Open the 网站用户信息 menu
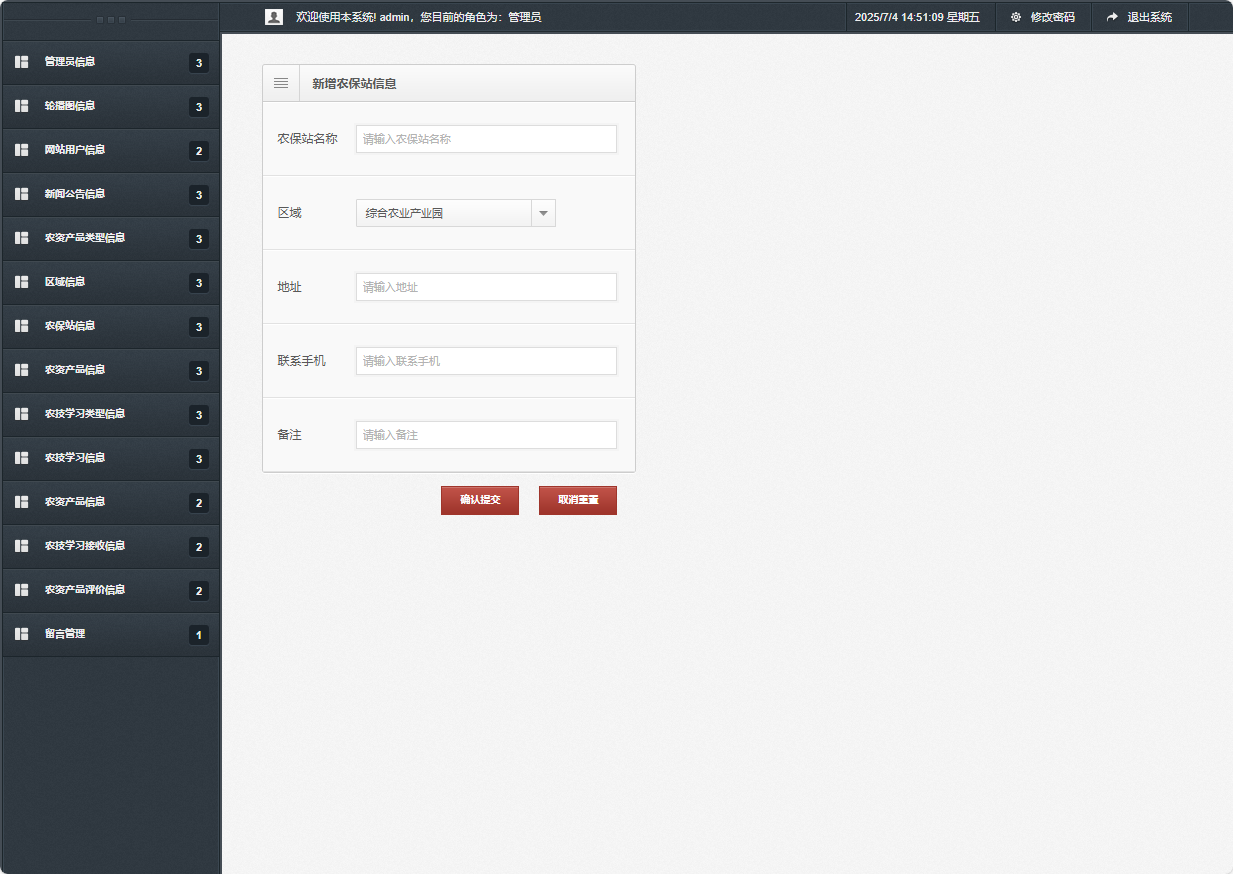Image resolution: width=1233 pixels, height=874 pixels. 110,150
